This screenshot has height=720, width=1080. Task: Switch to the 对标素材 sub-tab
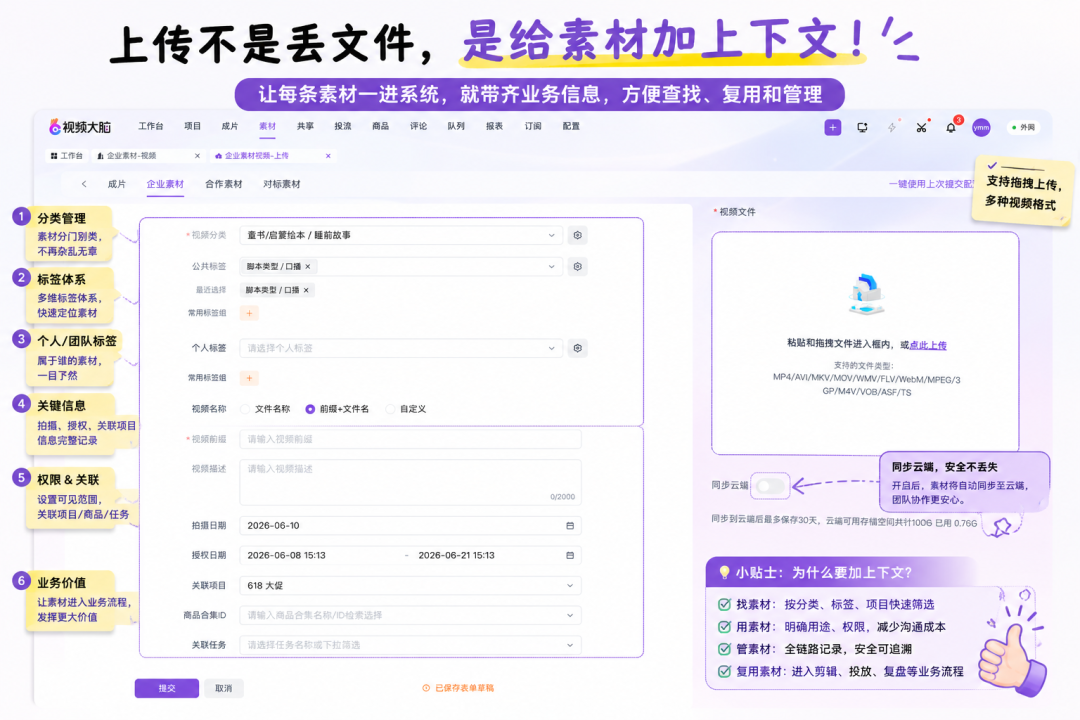[282, 184]
